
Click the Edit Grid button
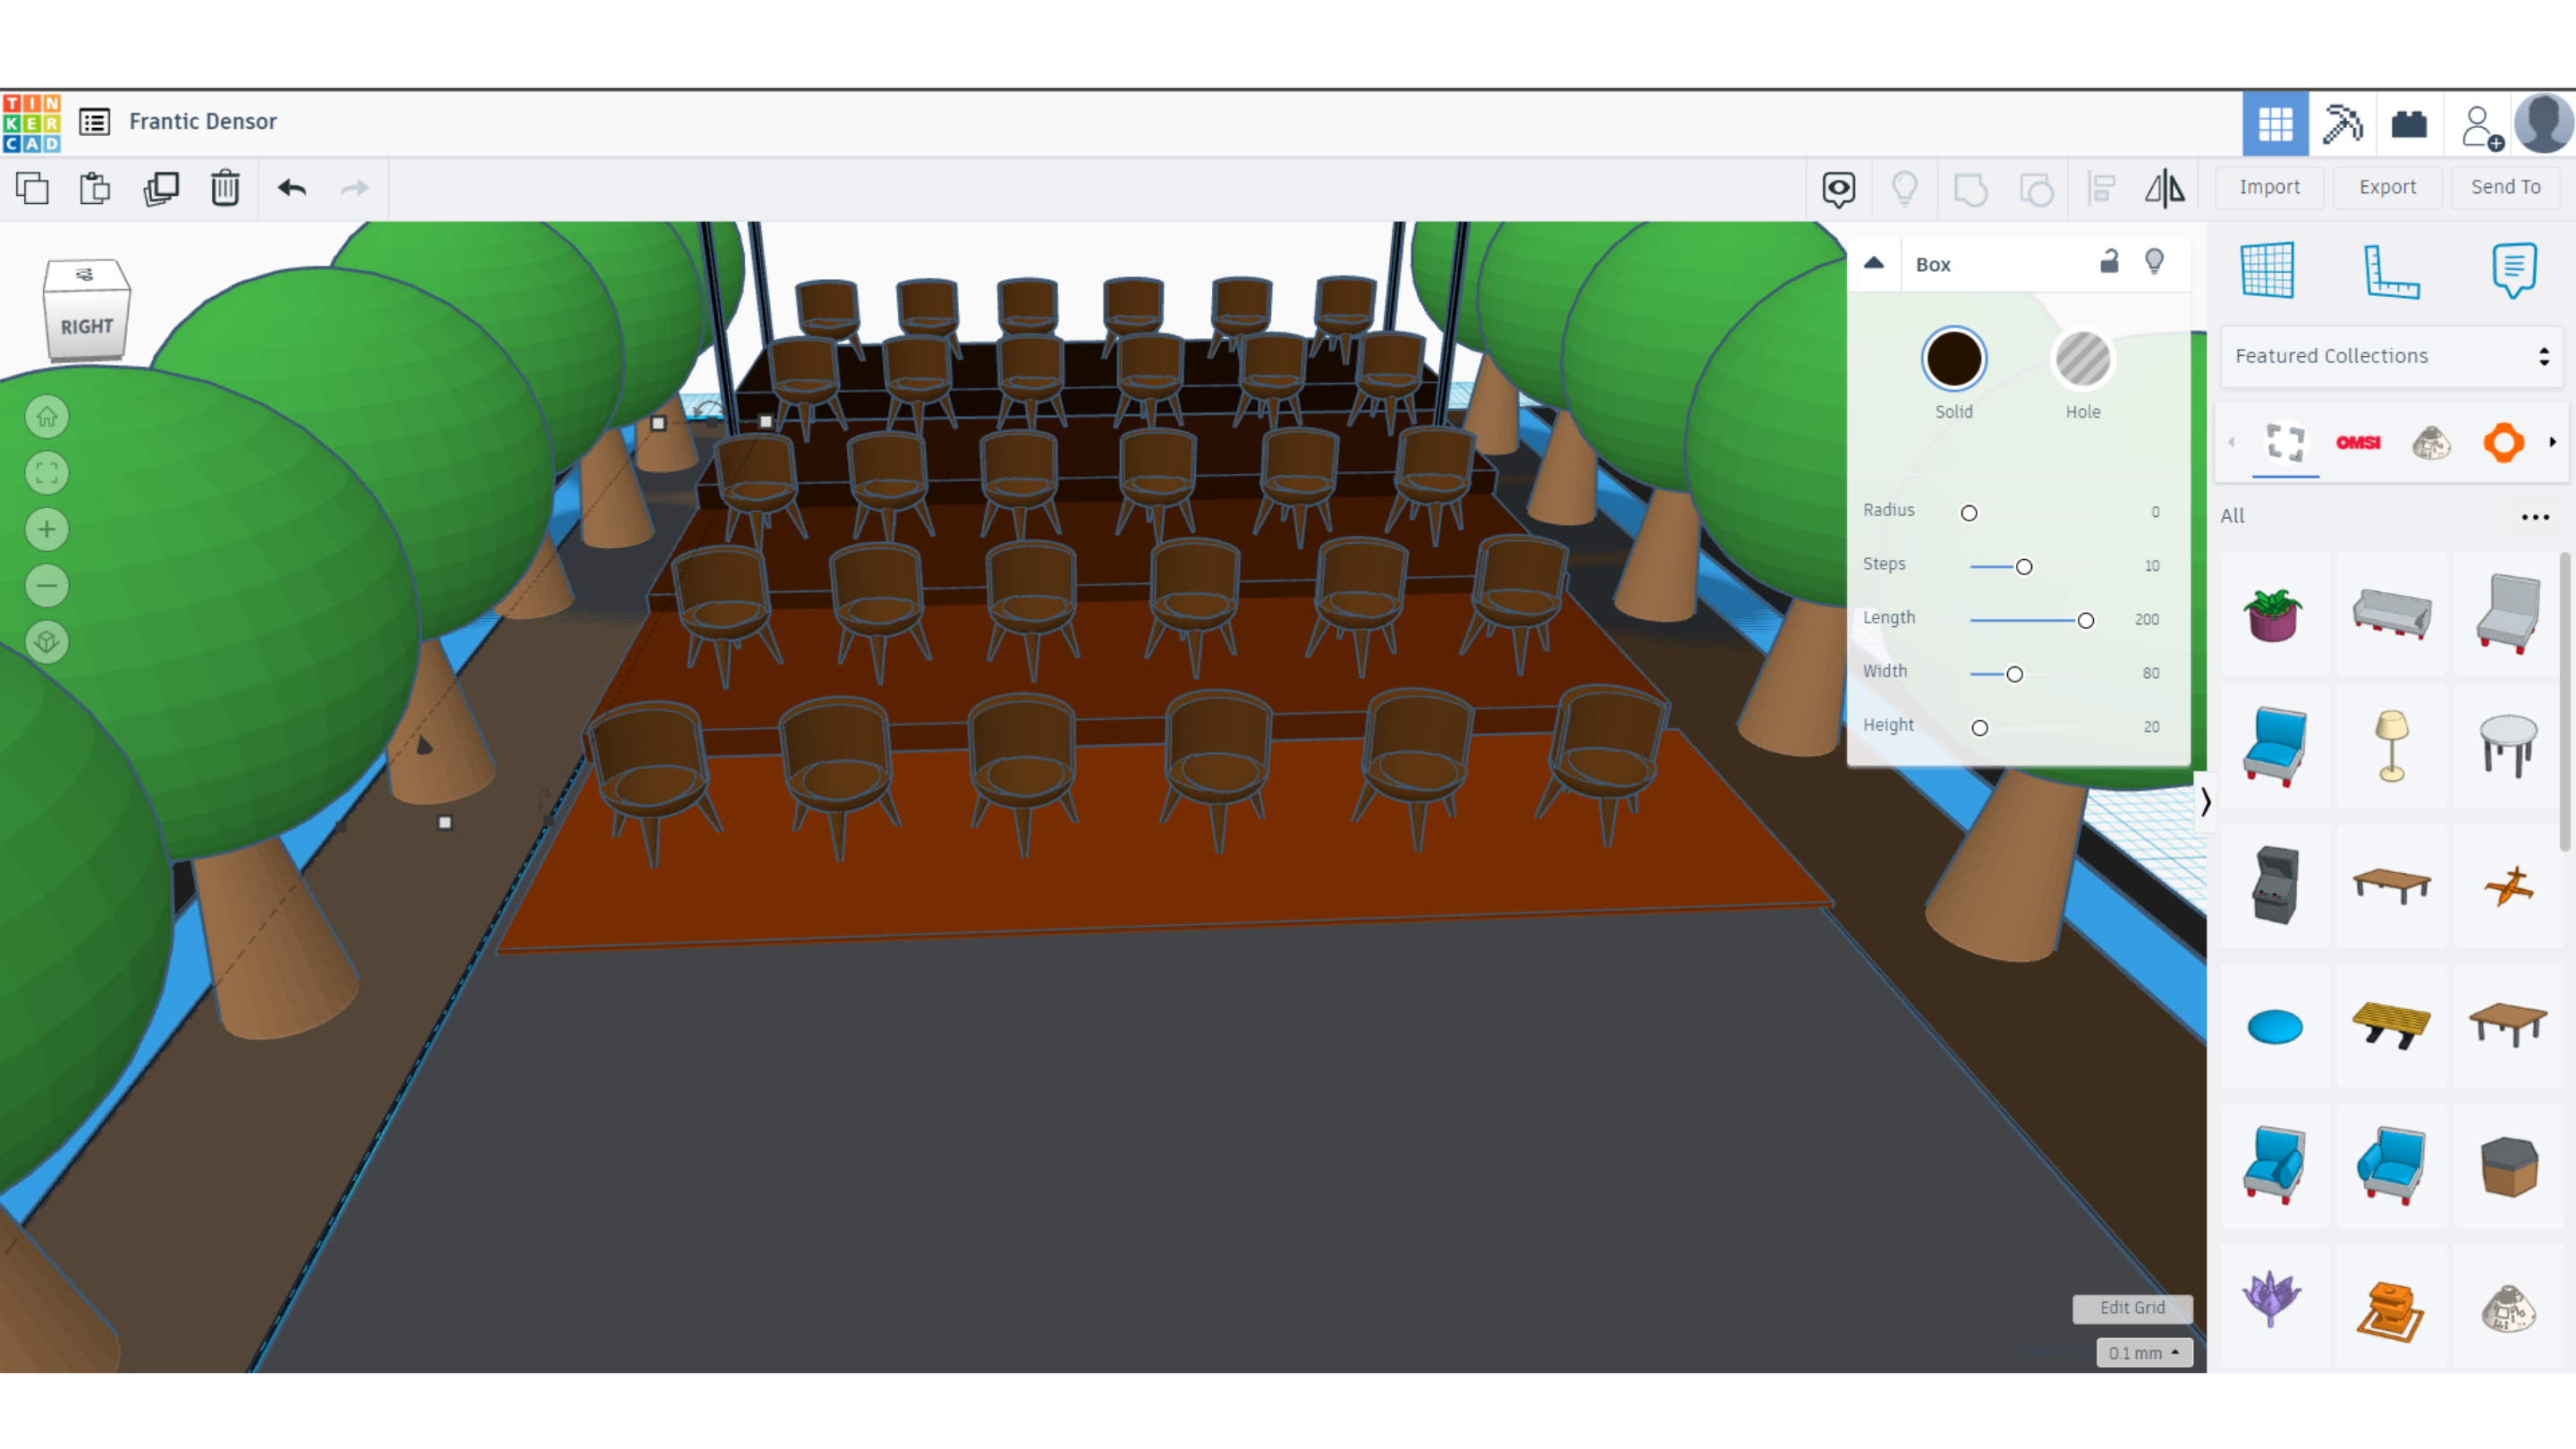tap(2132, 1307)
